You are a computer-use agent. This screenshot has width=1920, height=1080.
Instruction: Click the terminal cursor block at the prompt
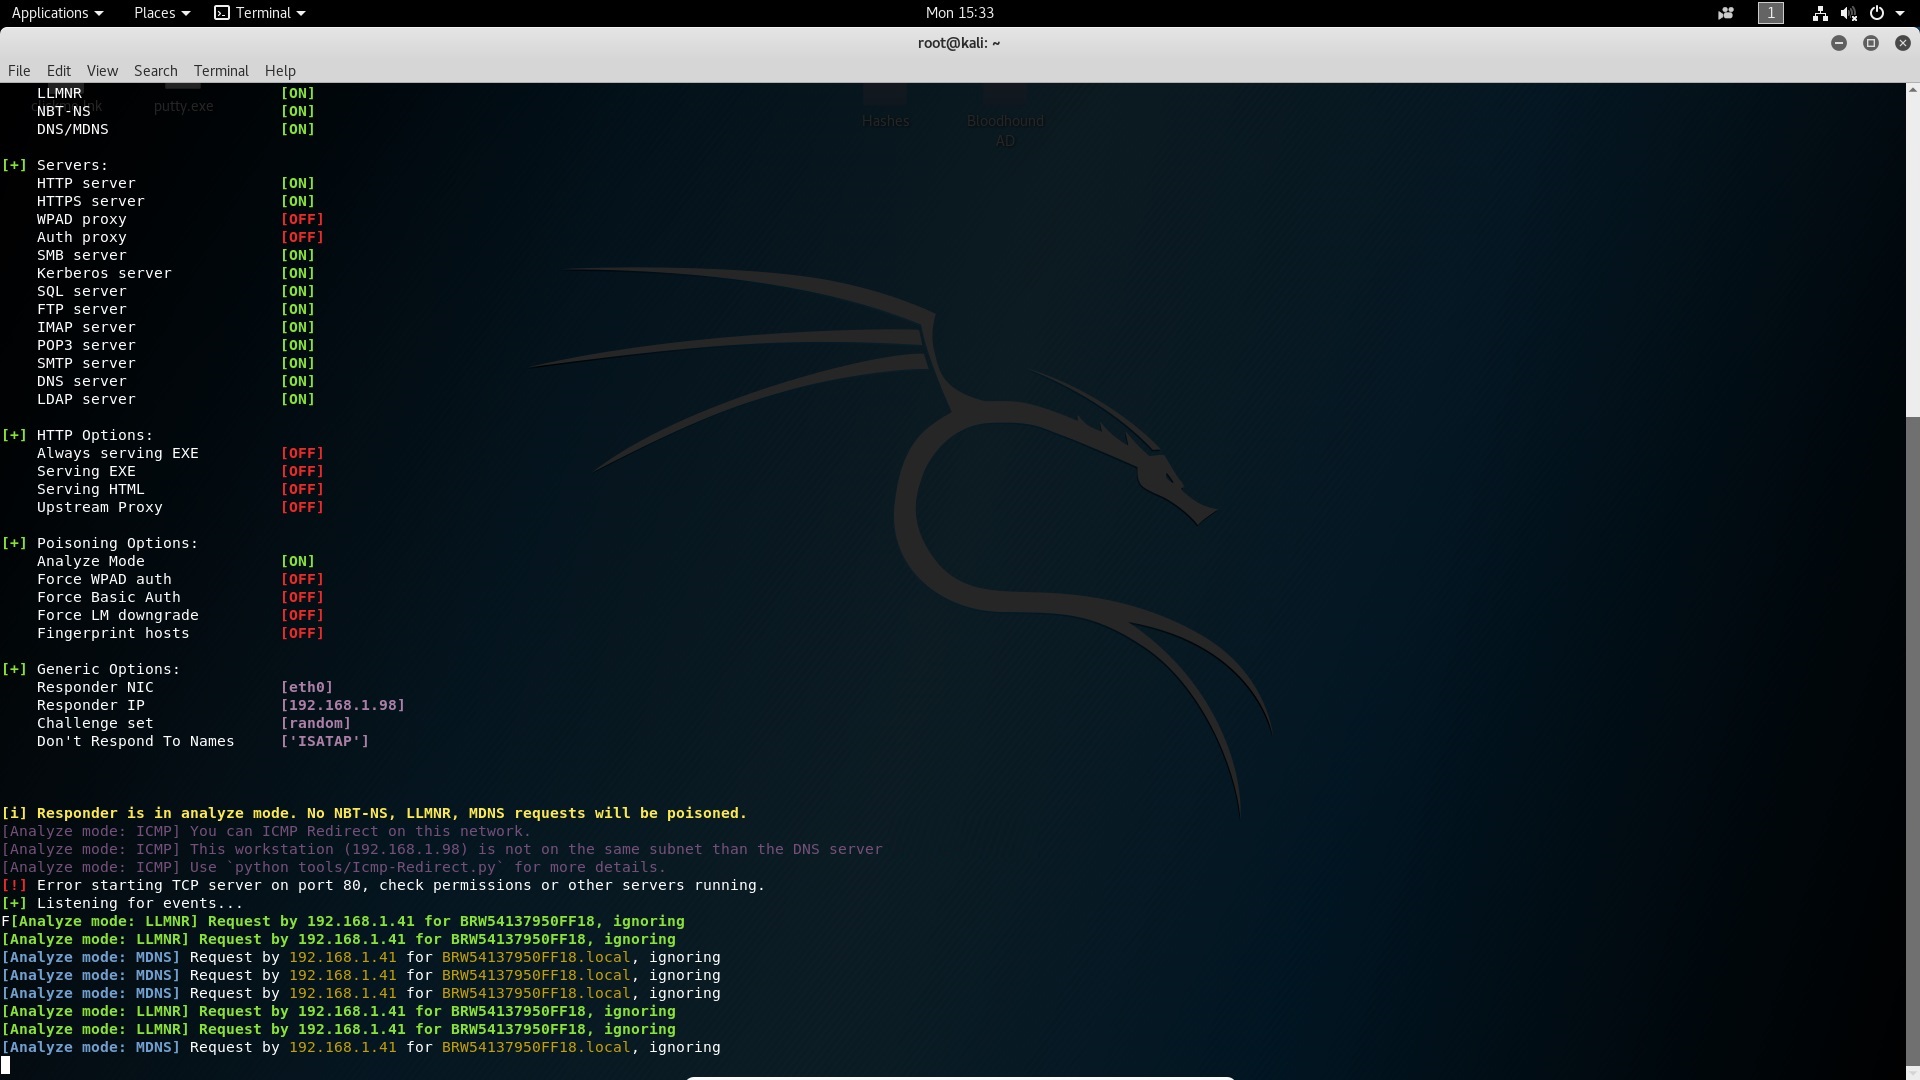(x=6, y=1065)
